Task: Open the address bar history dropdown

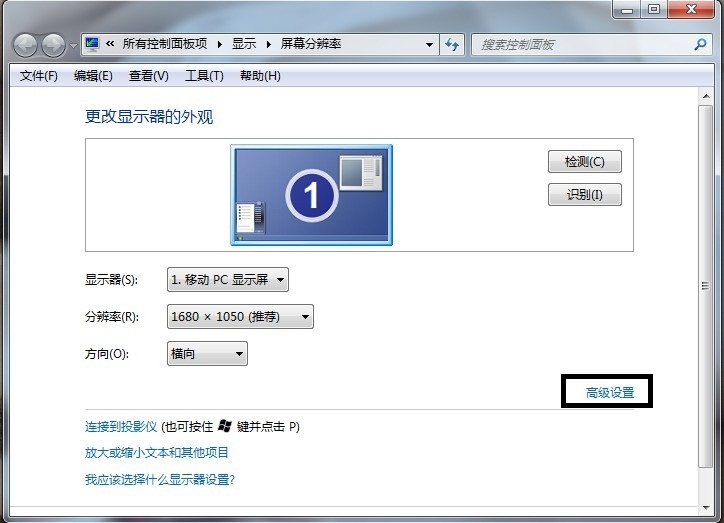Action: coord(429,45)
